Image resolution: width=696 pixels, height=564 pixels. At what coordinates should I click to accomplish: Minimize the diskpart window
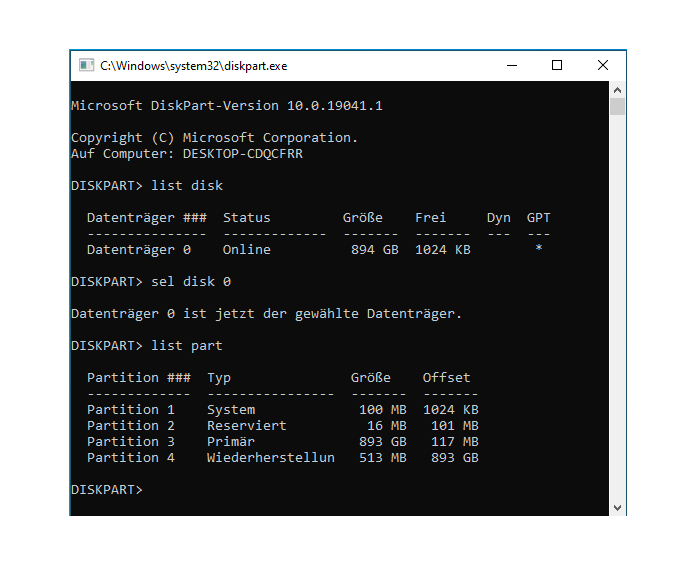pyautogui.click(x=512, y=66)
